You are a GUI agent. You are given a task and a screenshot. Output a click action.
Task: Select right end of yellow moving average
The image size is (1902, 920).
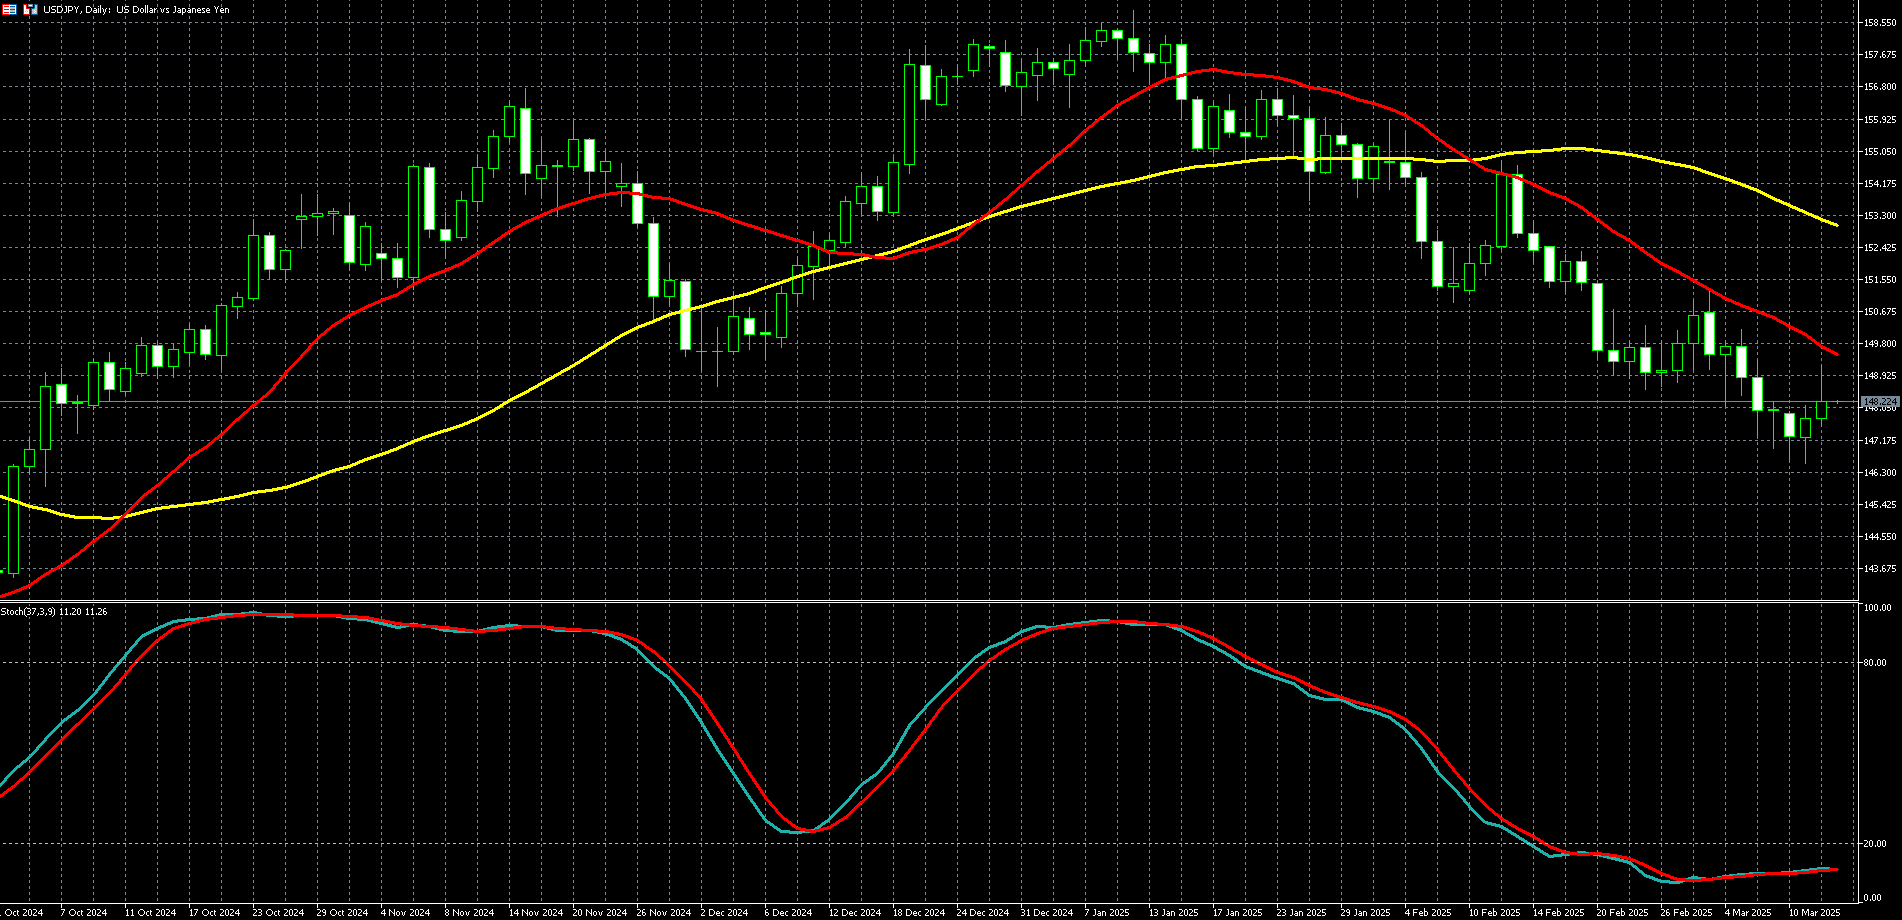click(x=1837, y=225)
